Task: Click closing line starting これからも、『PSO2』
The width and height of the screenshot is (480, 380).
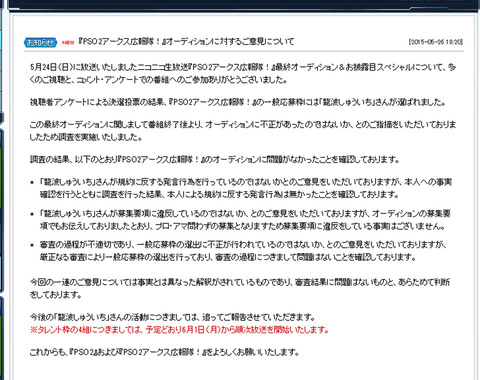Action: click(164, 352)
